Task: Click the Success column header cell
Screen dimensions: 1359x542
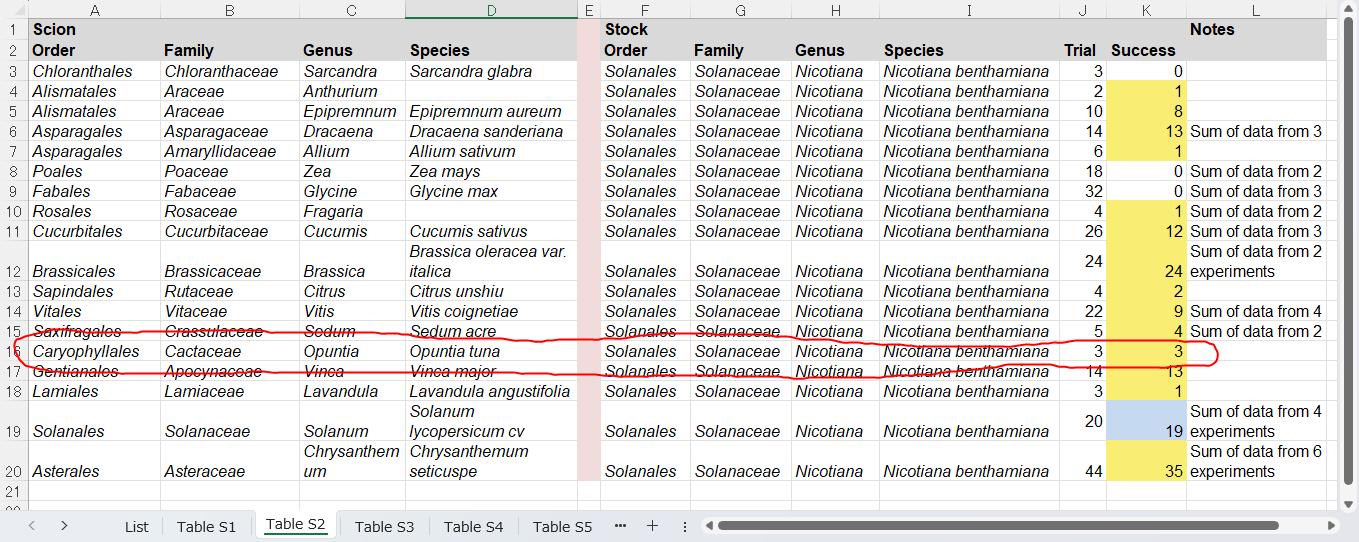Action: pyautogui.click(x=1146, y=50)
